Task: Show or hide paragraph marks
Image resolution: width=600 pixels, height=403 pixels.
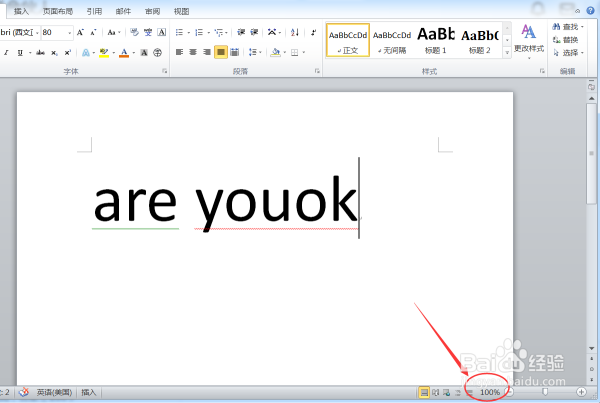Action: (313, 33)
